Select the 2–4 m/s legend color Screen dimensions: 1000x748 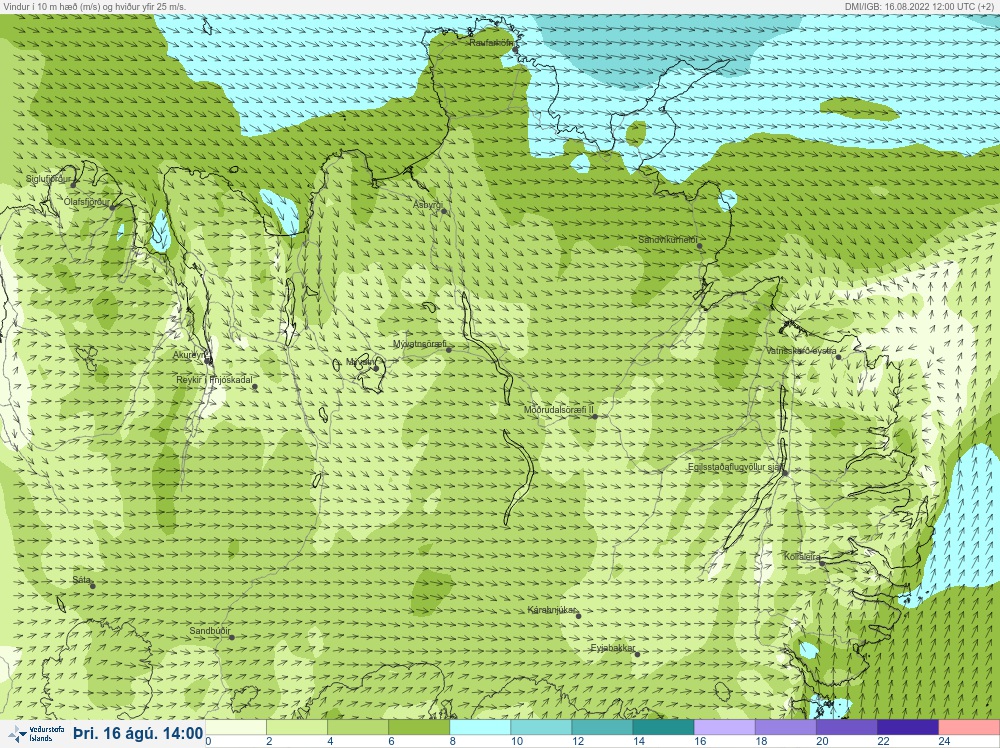(x=297, y=727)
